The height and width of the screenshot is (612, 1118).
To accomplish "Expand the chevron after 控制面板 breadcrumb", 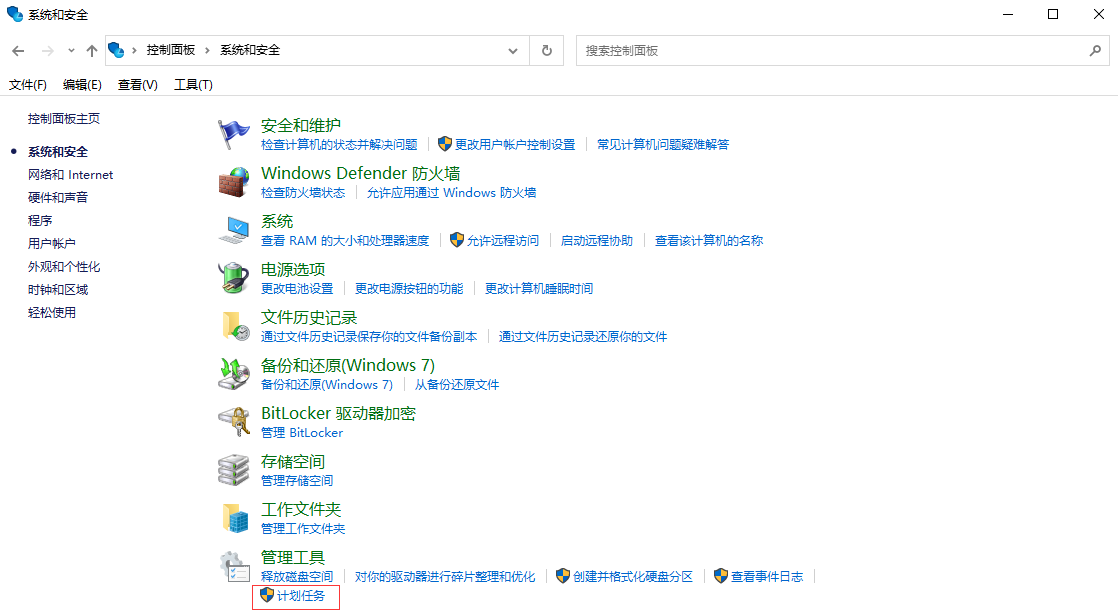I will (x=207, y=50).
